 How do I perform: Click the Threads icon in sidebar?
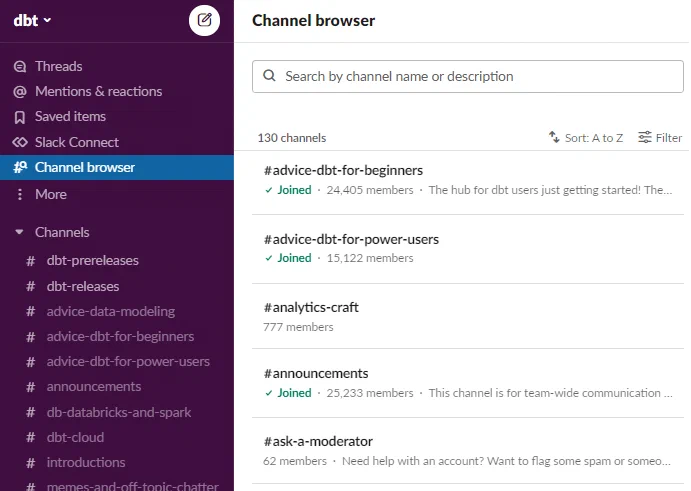[20, 67]
